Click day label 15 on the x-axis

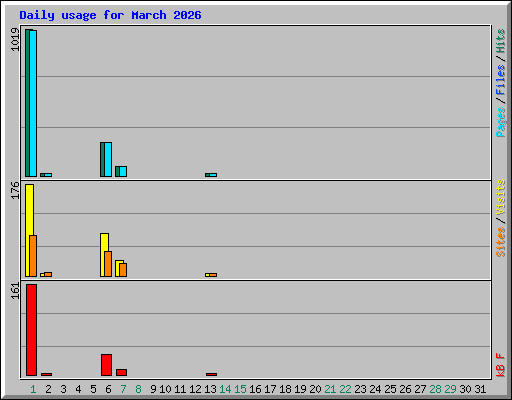click(240, 389)
